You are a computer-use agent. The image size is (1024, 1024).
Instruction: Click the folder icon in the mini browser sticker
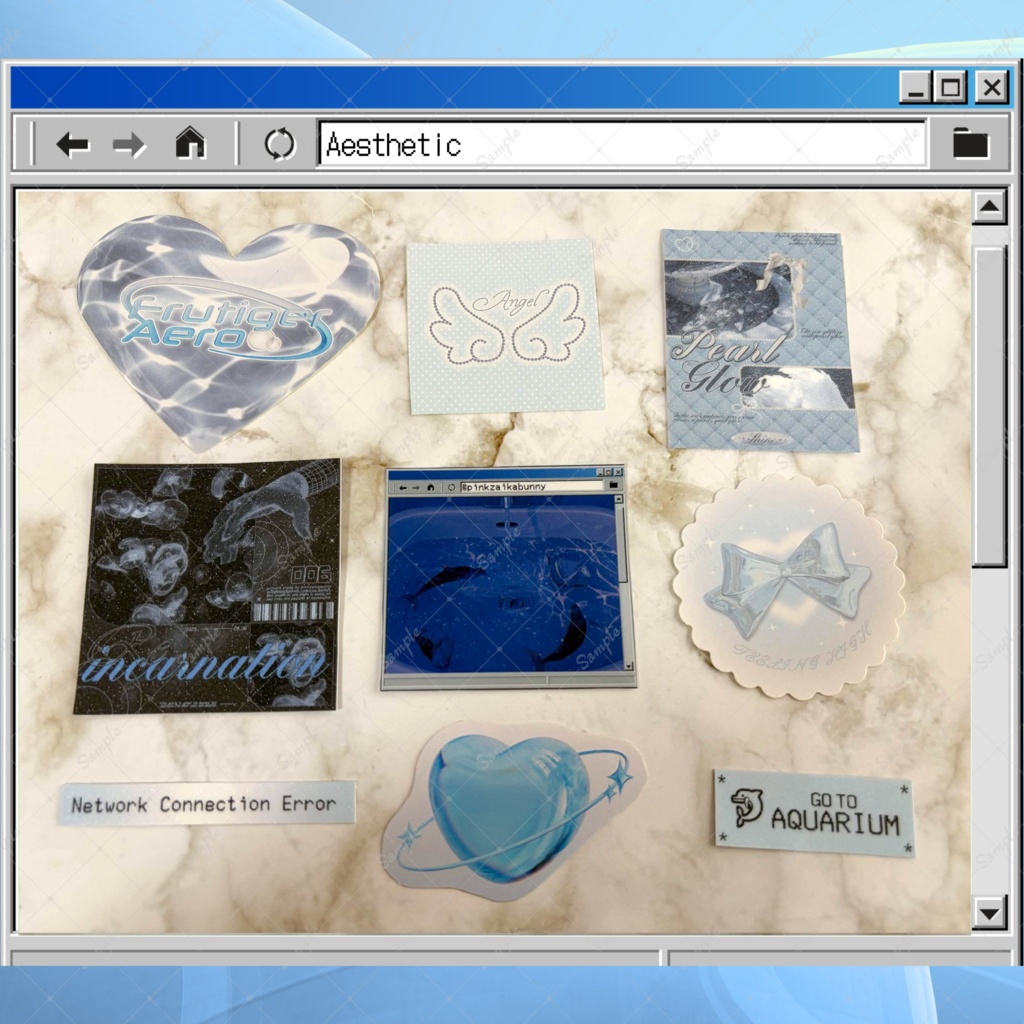tap(611, 485)
